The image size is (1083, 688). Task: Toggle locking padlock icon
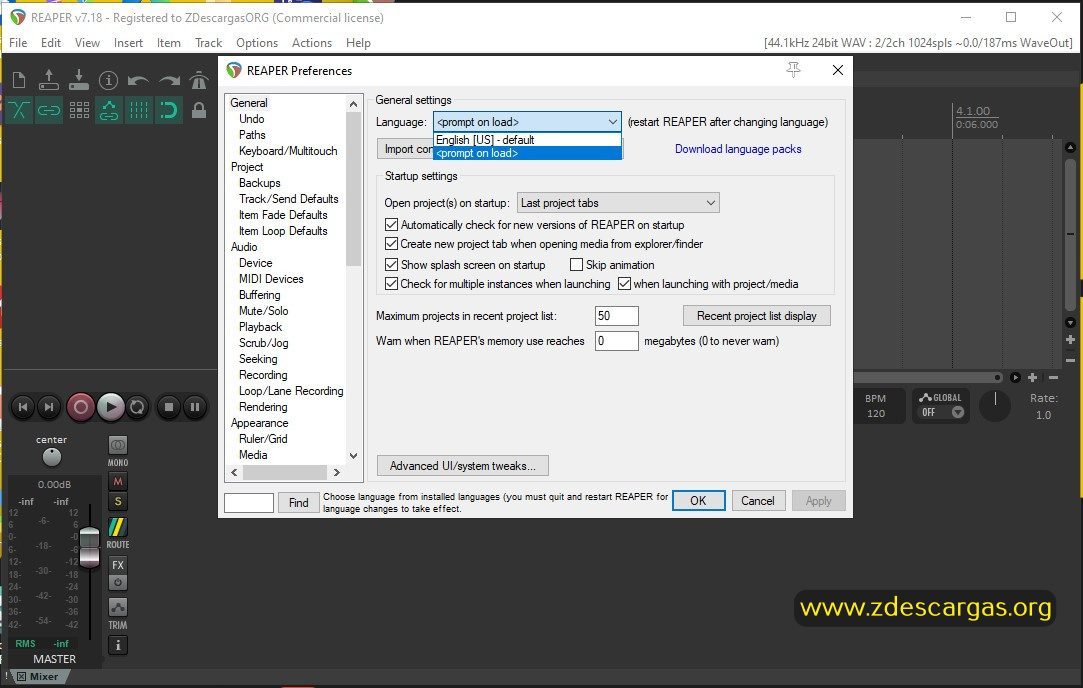[x=199, y=110]
